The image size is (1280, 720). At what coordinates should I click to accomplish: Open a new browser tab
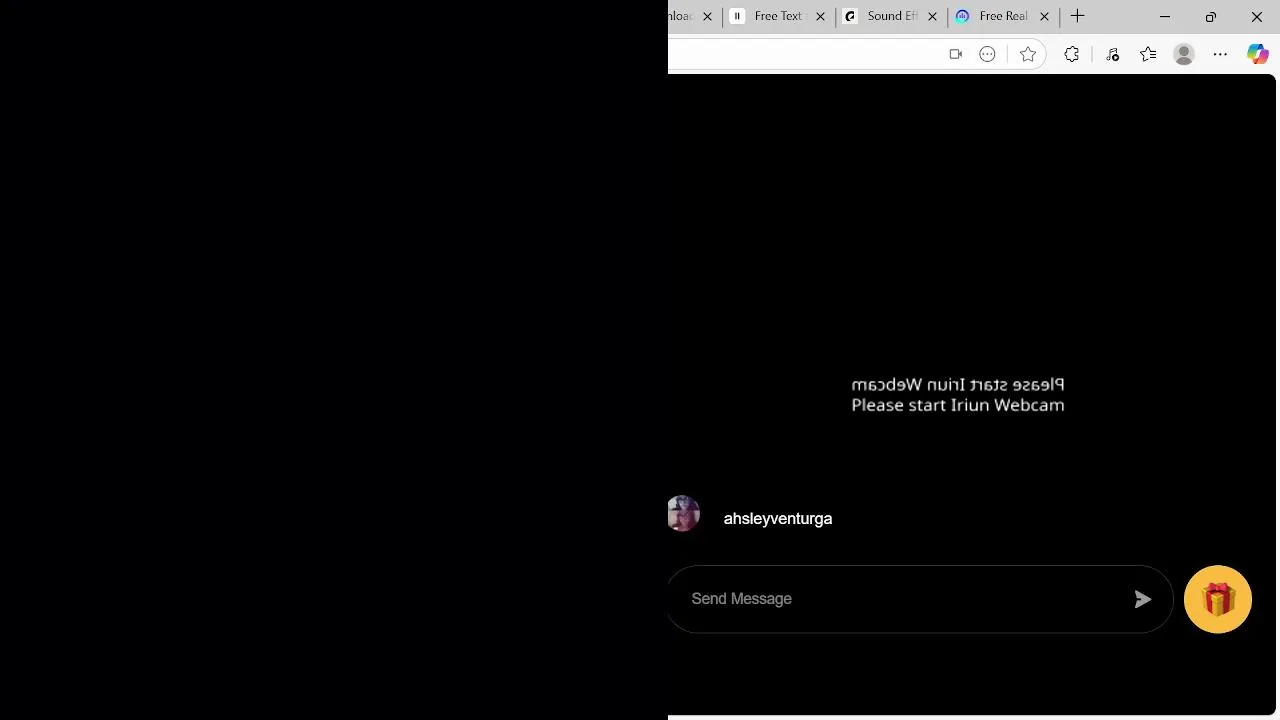(x=1077, y=16)
